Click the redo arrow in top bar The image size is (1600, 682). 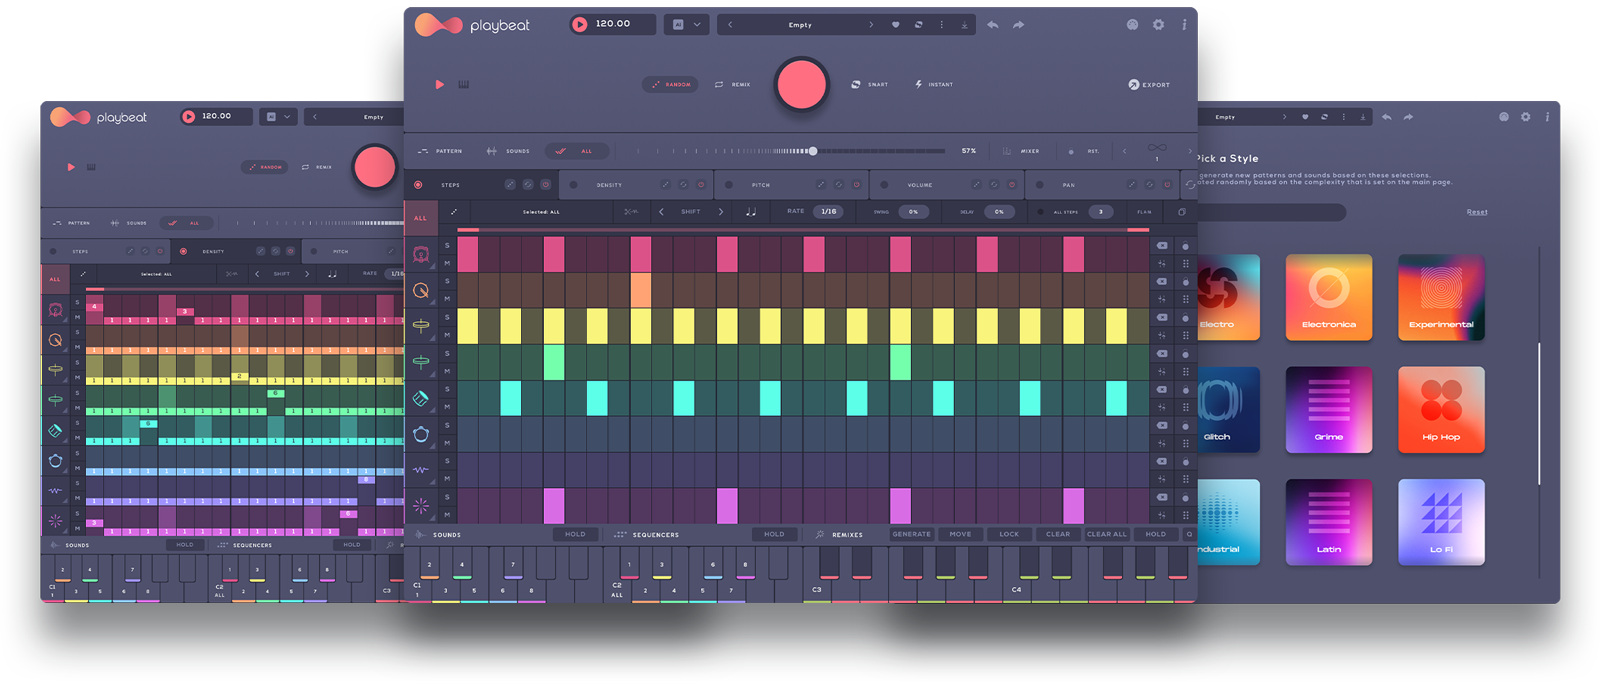[x=1018, y=25]
